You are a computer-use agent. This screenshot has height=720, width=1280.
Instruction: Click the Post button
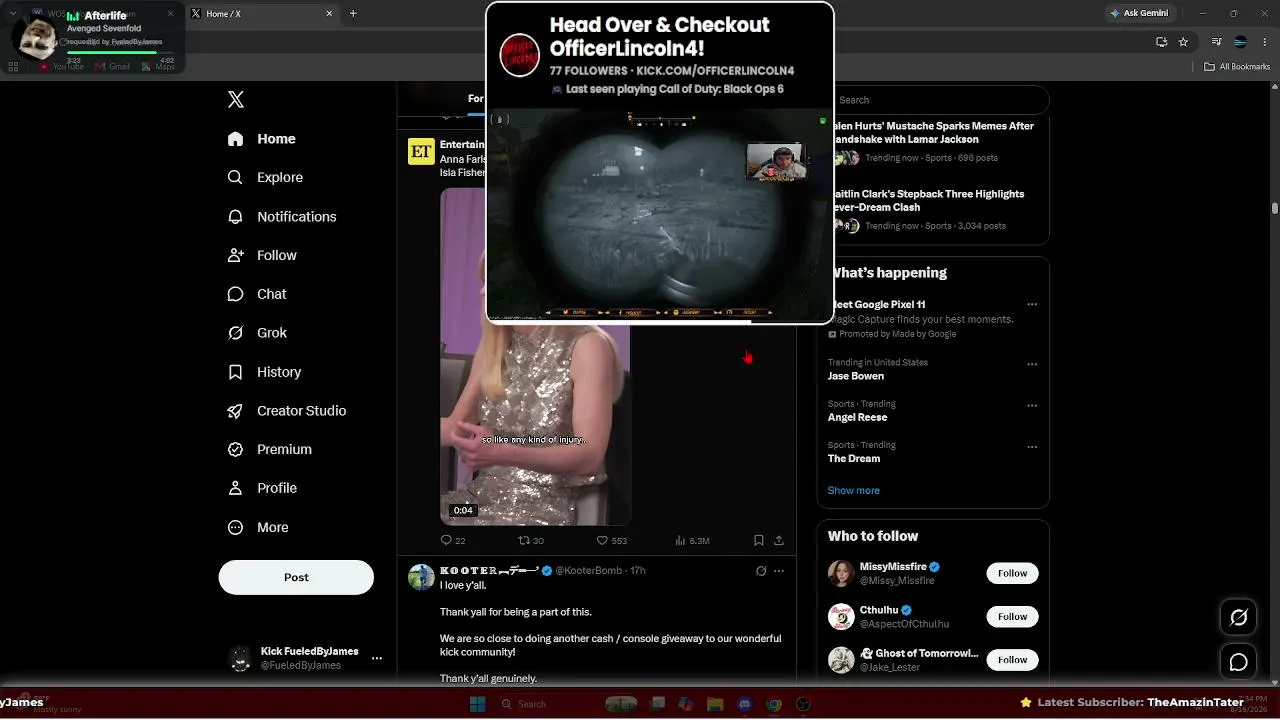(x=296, y=577)
